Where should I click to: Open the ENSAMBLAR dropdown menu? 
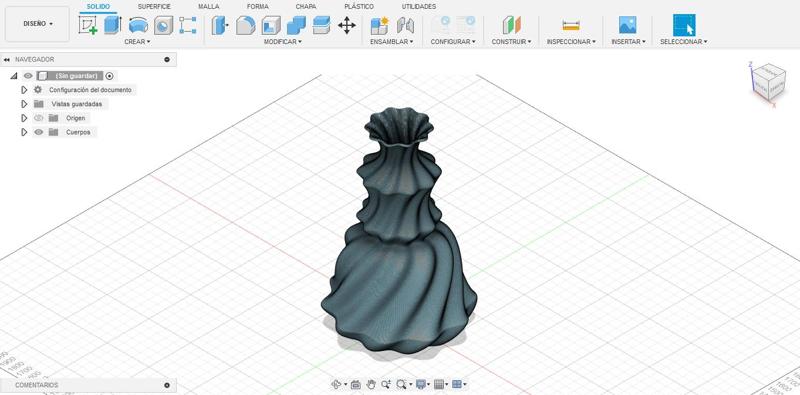[x=392, y=42]
